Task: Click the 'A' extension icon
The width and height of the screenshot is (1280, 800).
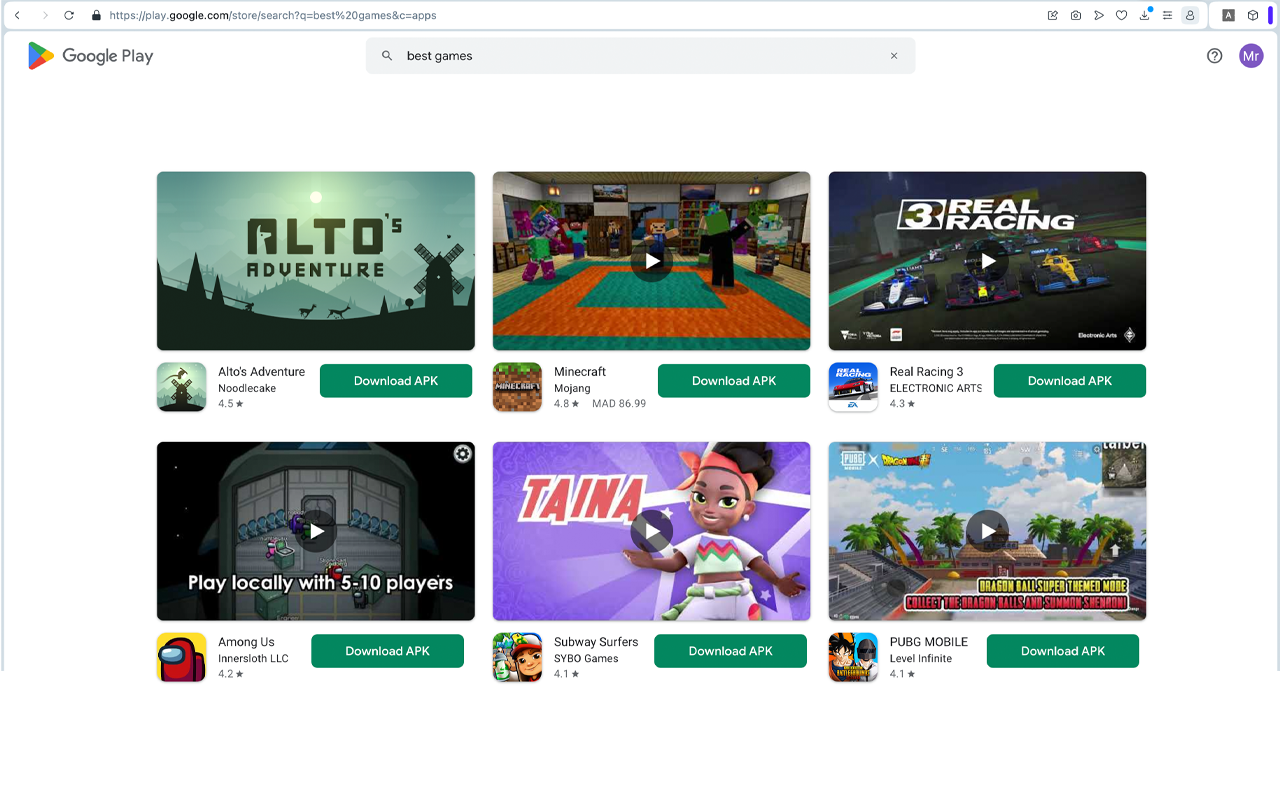Action: [1229, 15]
